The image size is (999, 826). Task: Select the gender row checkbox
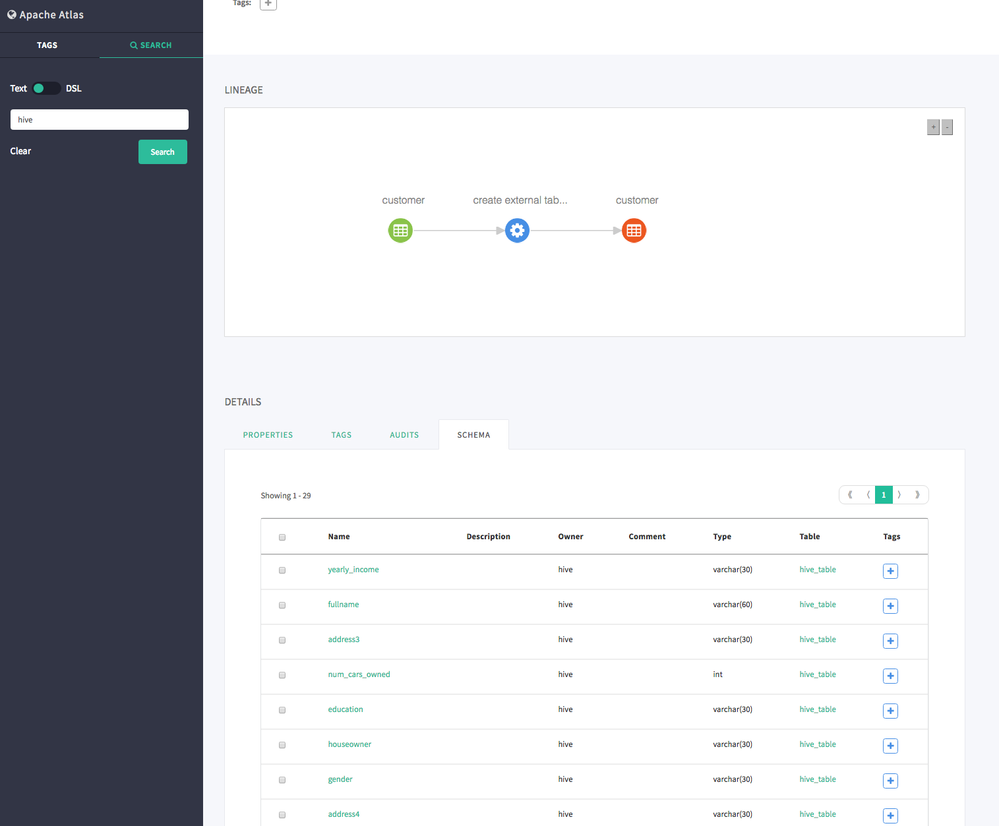pyautogui.click(x=282, y=780)
